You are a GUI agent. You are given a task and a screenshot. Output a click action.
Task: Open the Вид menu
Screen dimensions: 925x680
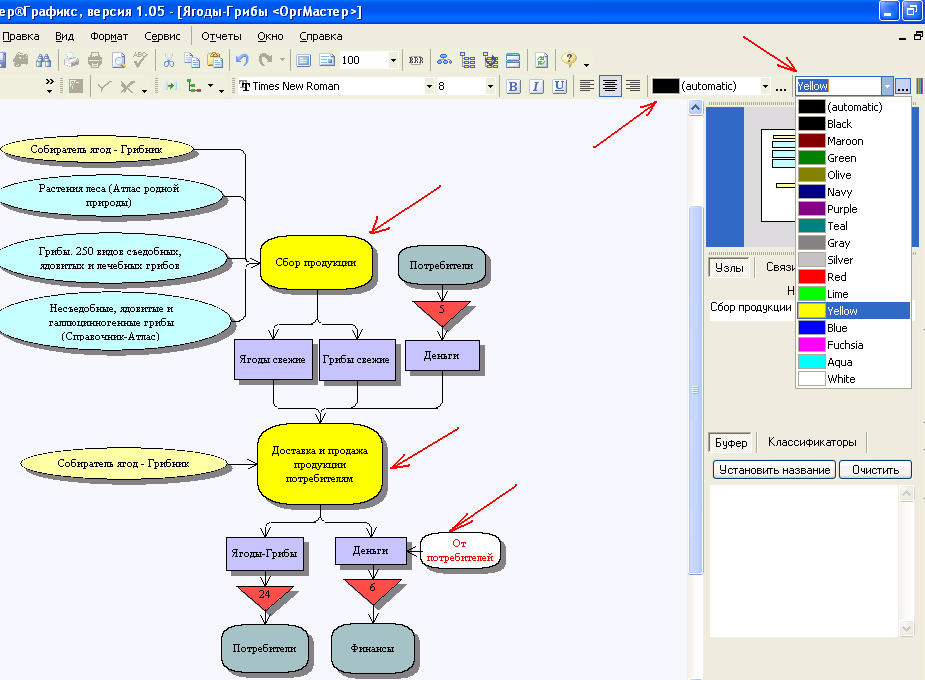pyautogui.click(x=64, y=36)
